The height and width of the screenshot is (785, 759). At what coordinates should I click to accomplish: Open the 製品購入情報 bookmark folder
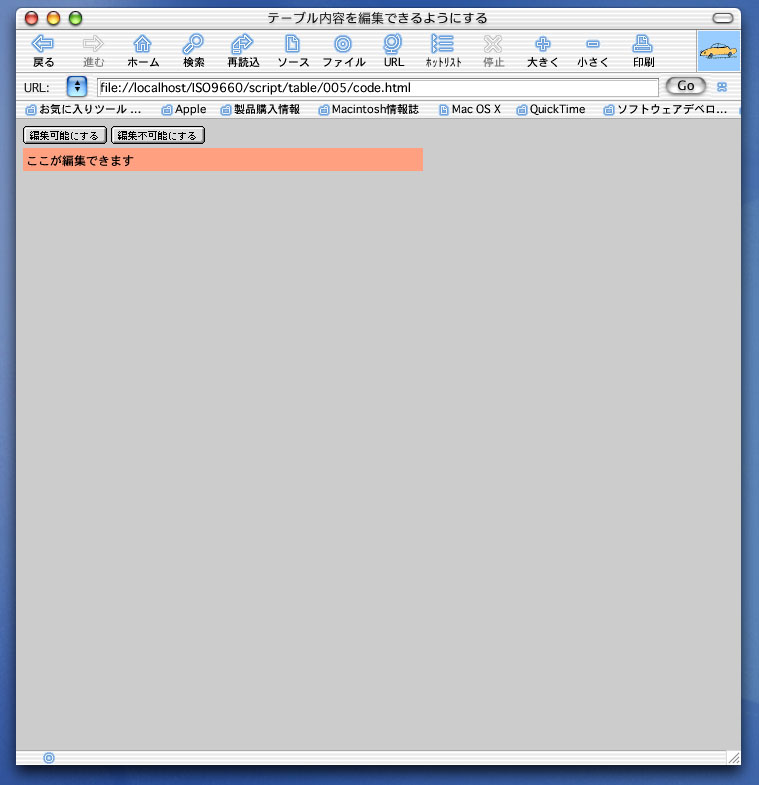(x=260, y=109)
